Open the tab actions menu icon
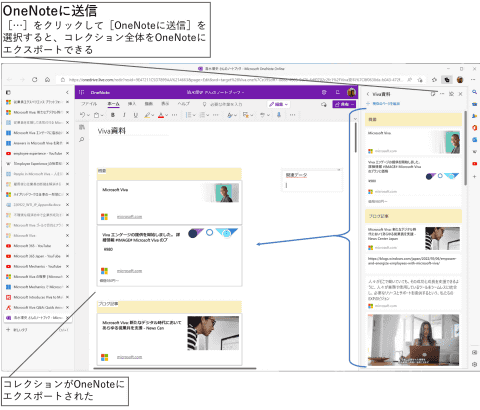 pyautogui.click(x=8, y=92)
